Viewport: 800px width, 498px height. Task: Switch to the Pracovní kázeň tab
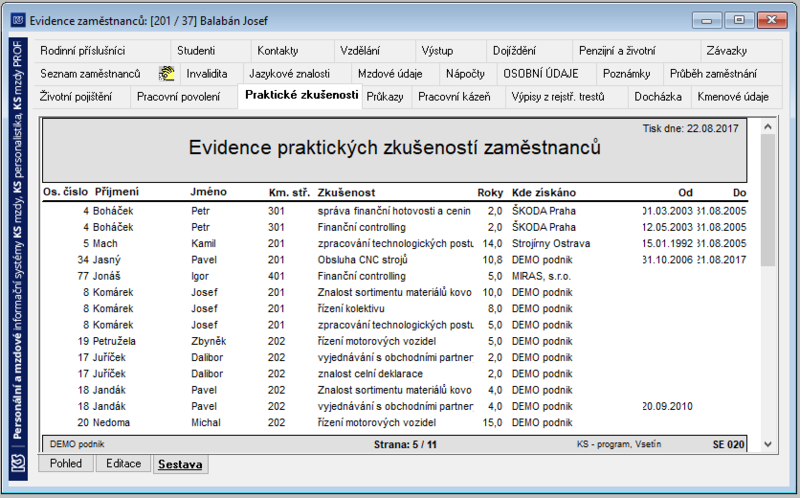[x=459, y=97]
